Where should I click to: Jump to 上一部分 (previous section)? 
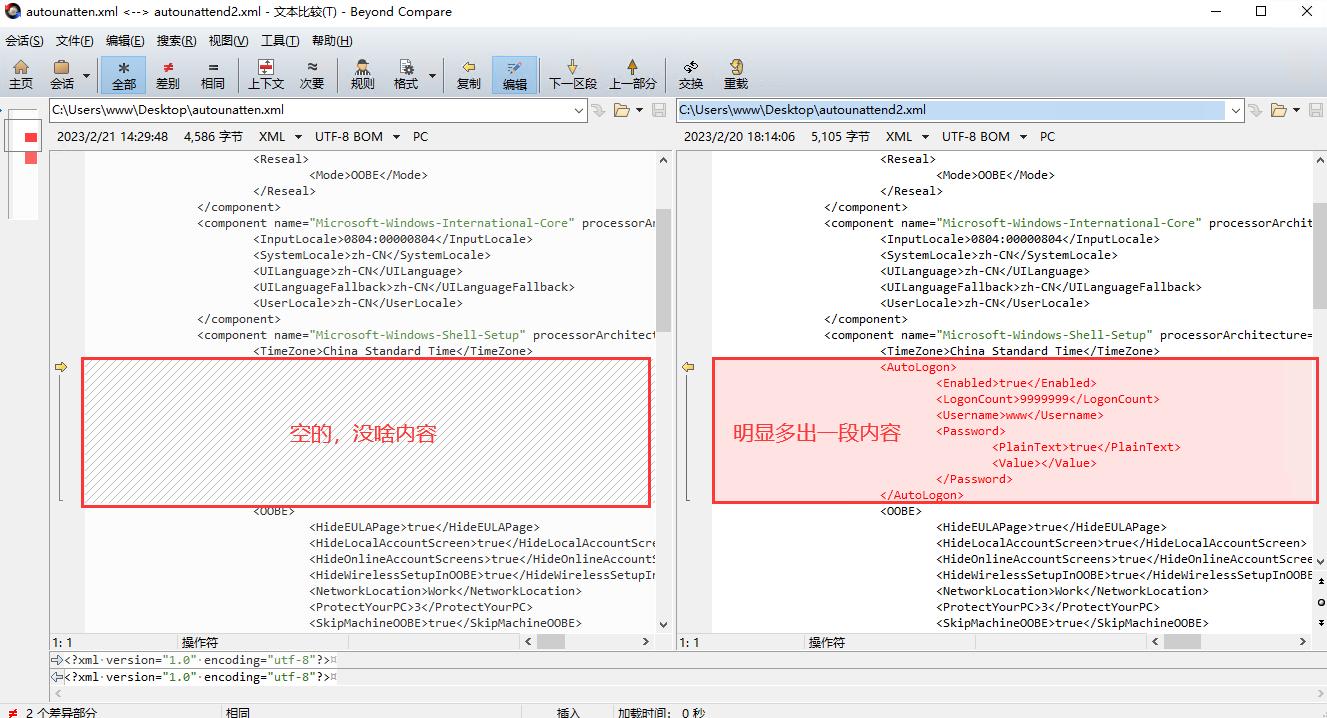click(632, 74)
